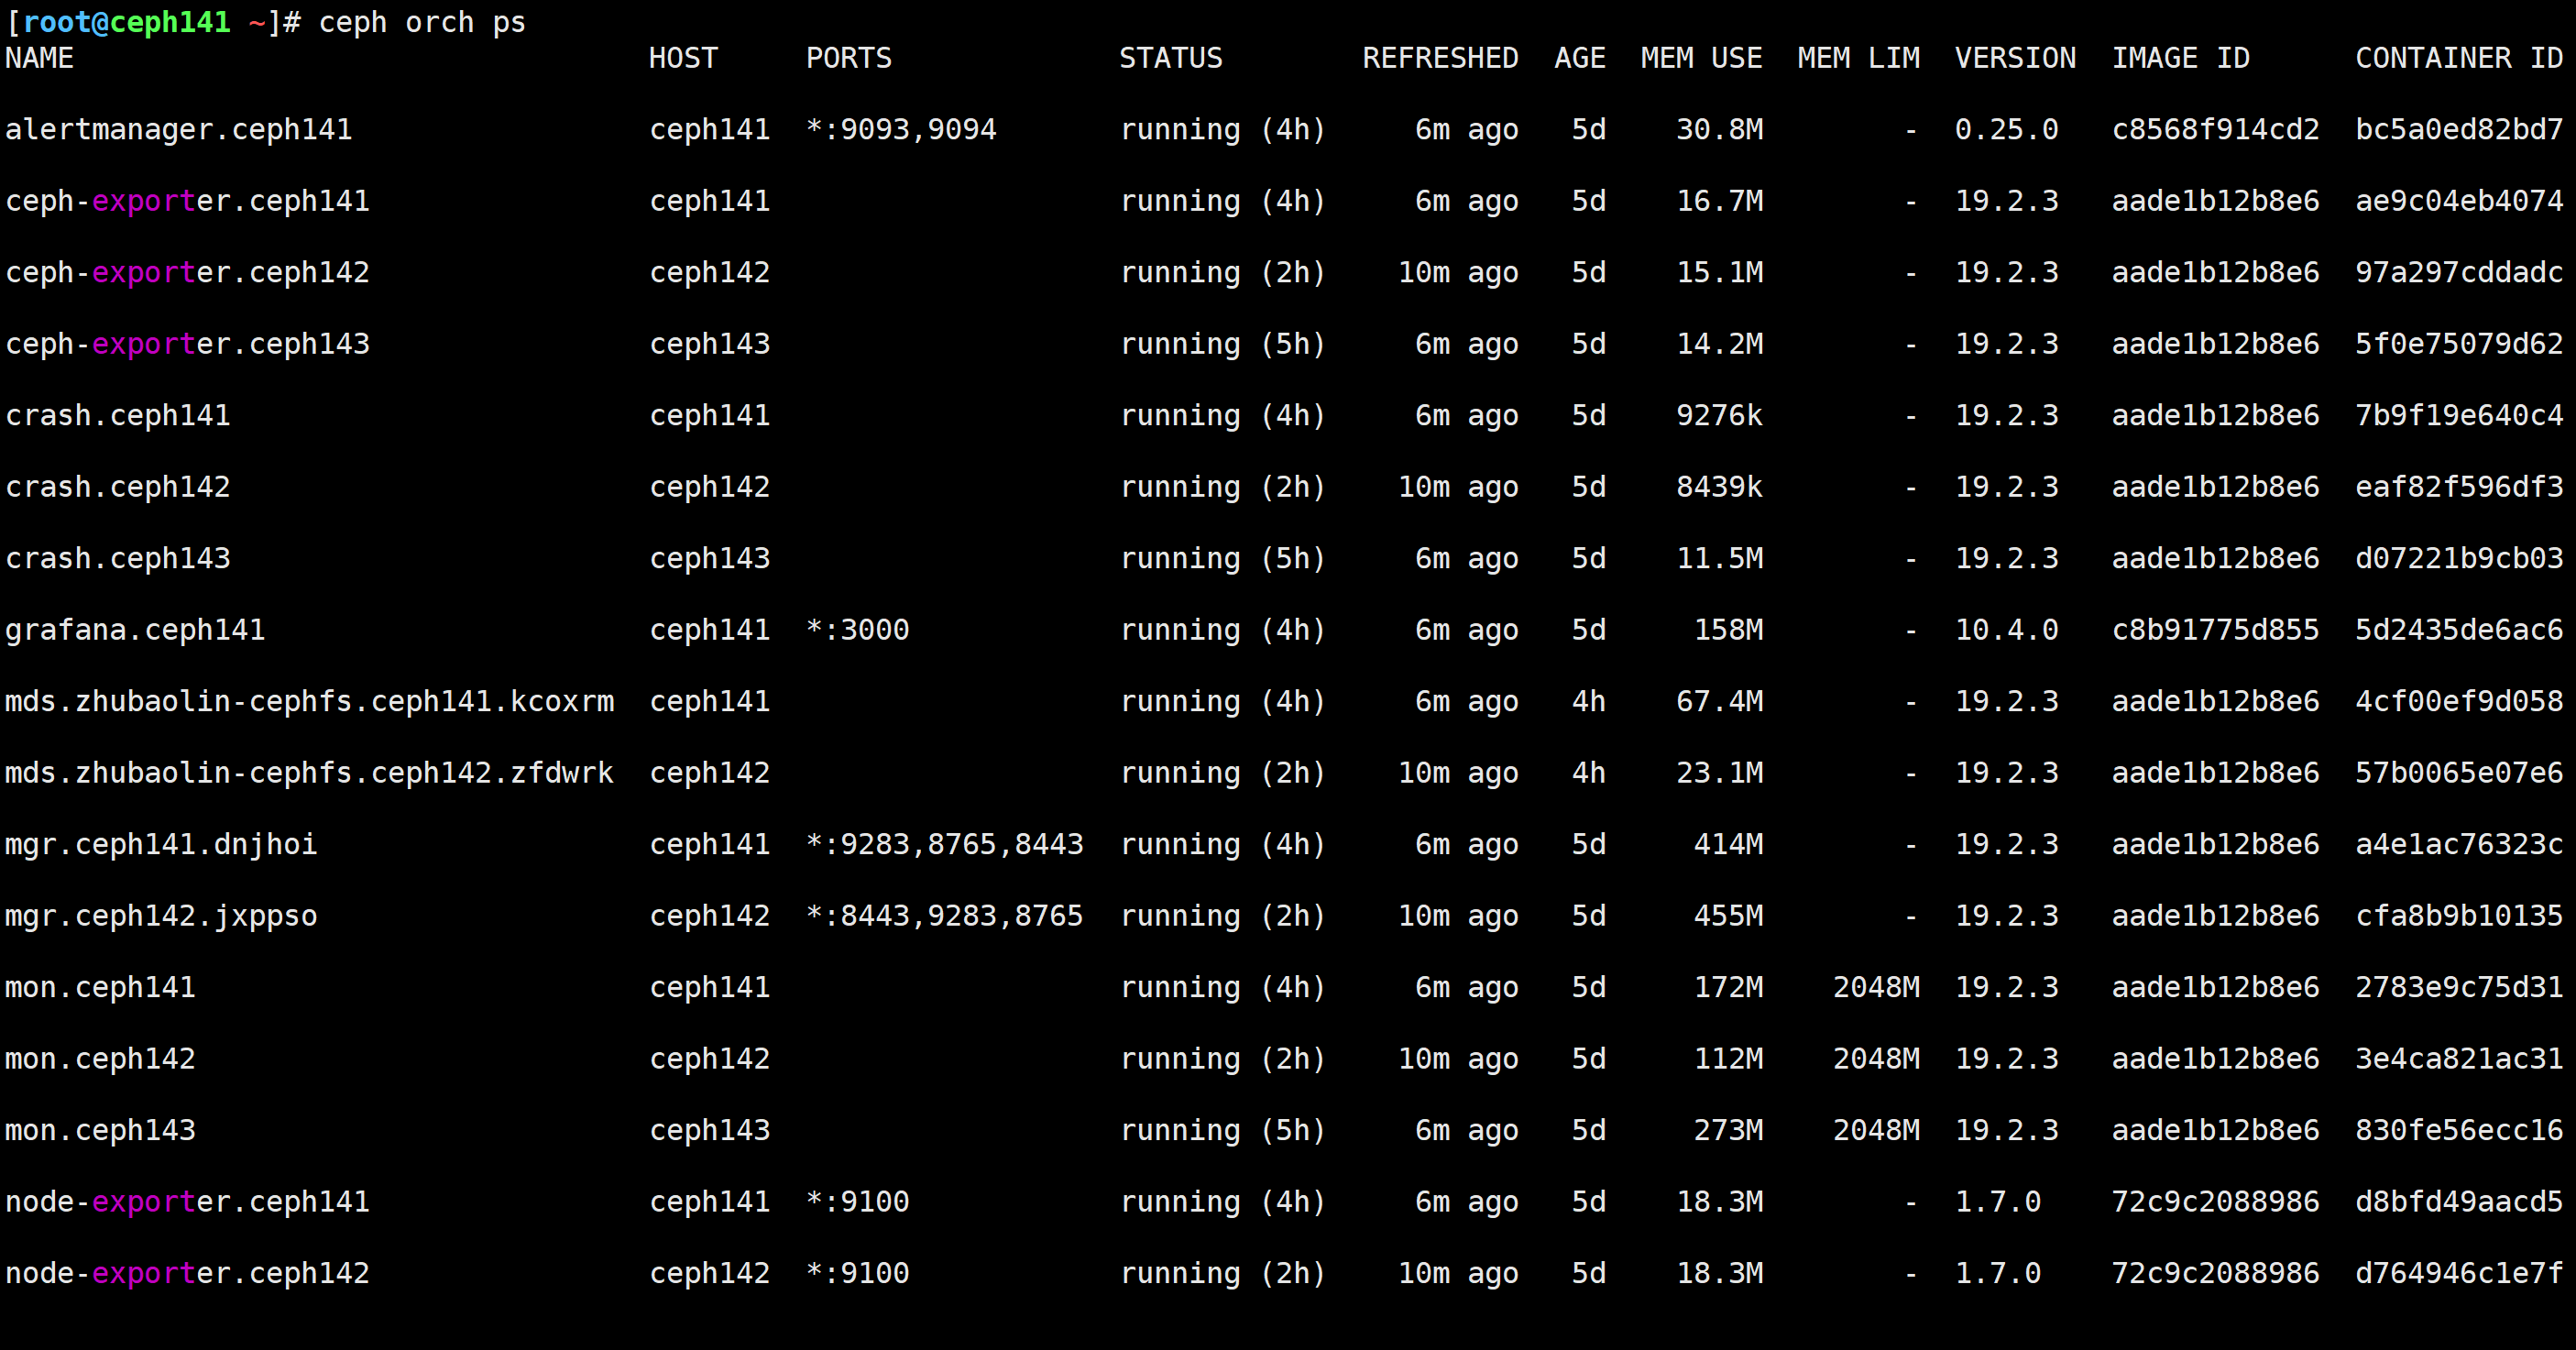Select the mon.ceph141 daemon name

pos(100,987)
